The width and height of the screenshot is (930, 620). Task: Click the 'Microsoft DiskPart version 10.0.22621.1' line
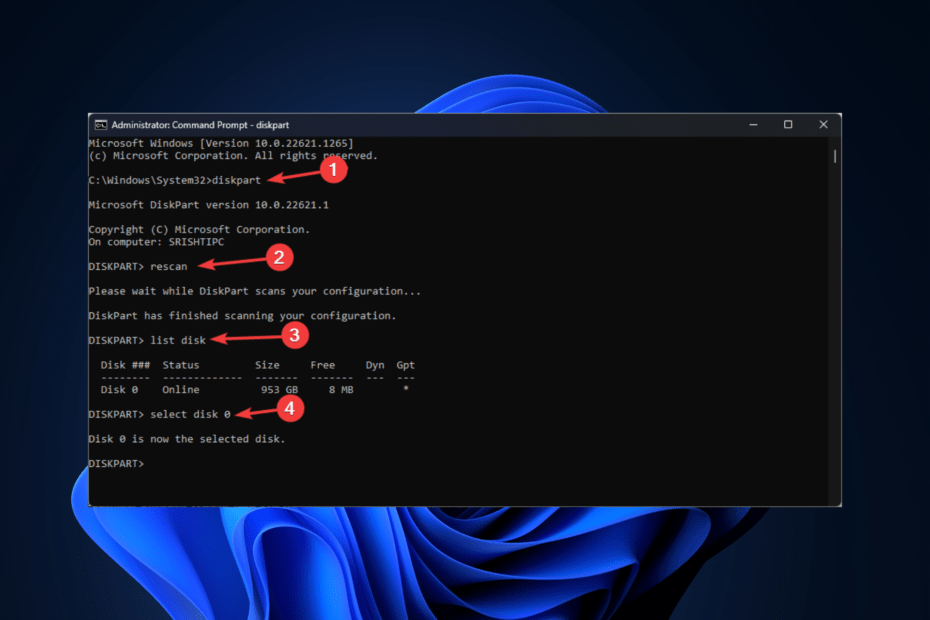click(x=208, y=205)
